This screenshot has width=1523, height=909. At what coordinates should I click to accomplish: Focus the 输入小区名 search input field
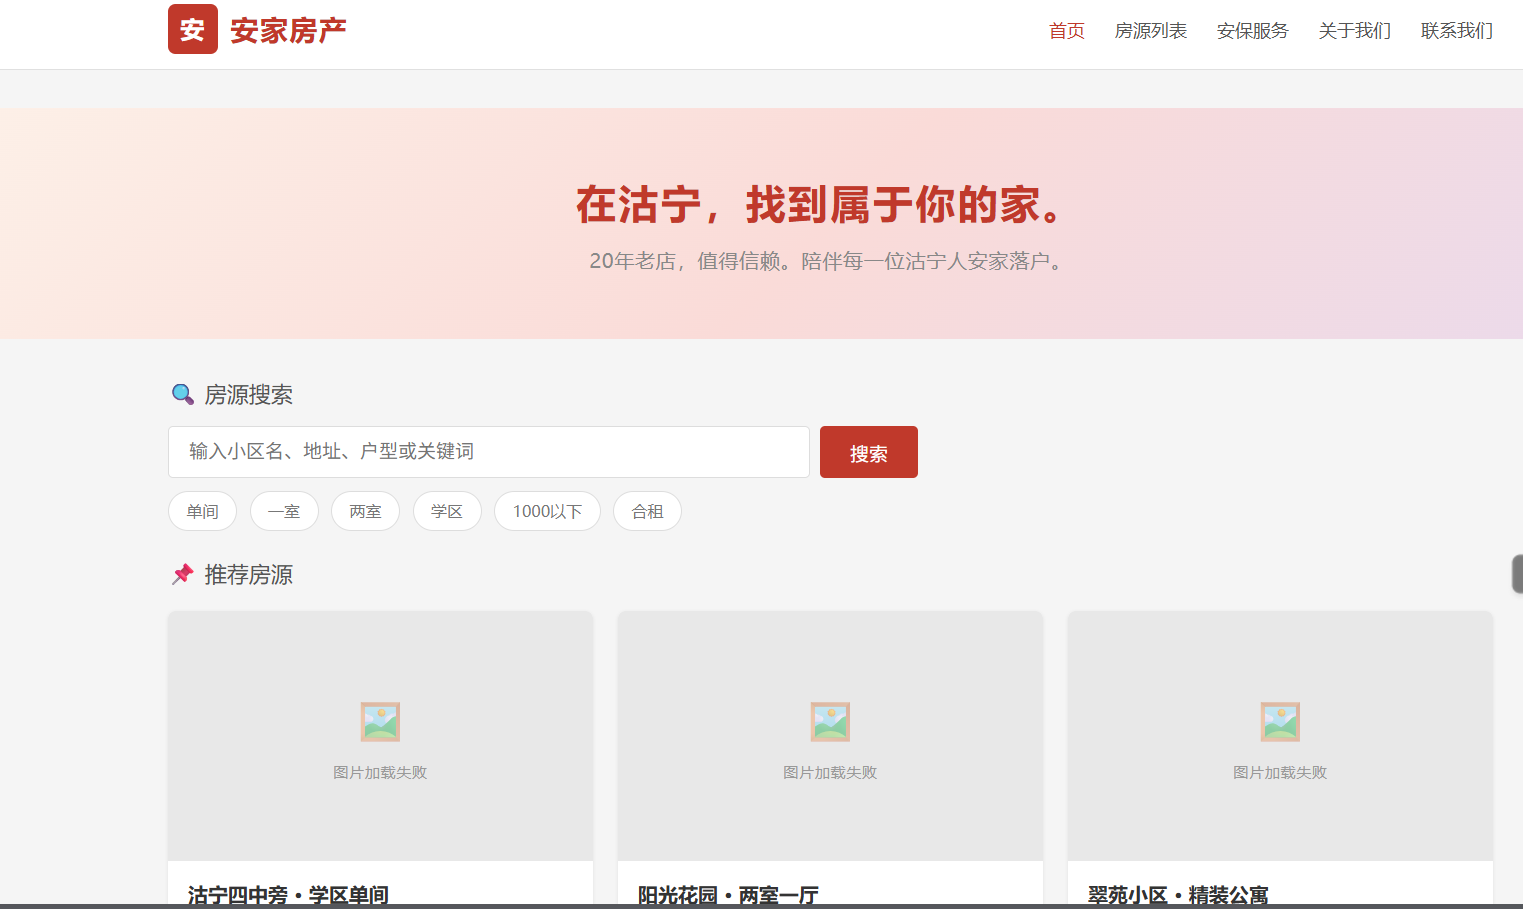coord(489,452)
